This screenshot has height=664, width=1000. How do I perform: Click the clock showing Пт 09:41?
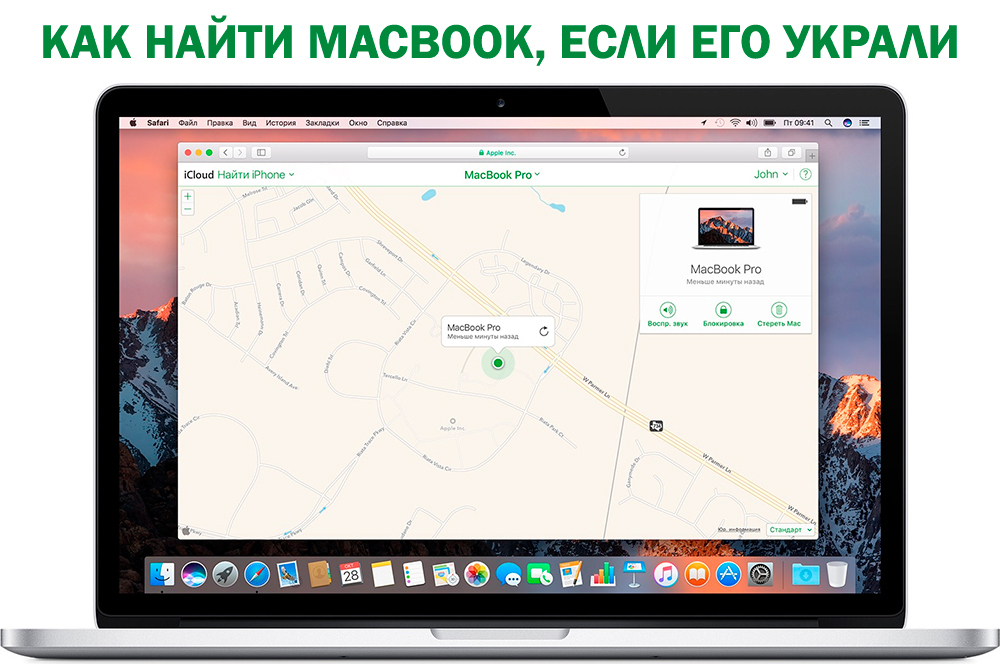(x=798, y=122)
